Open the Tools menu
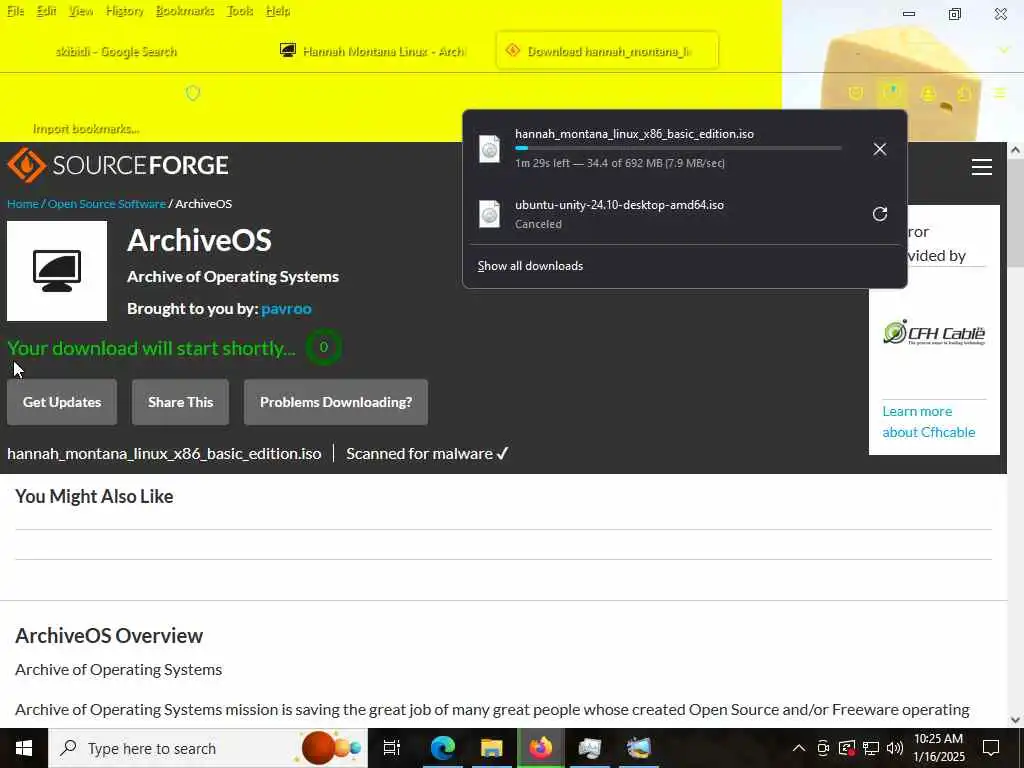This screenshot has height=768, width=1024. [240, 11]
